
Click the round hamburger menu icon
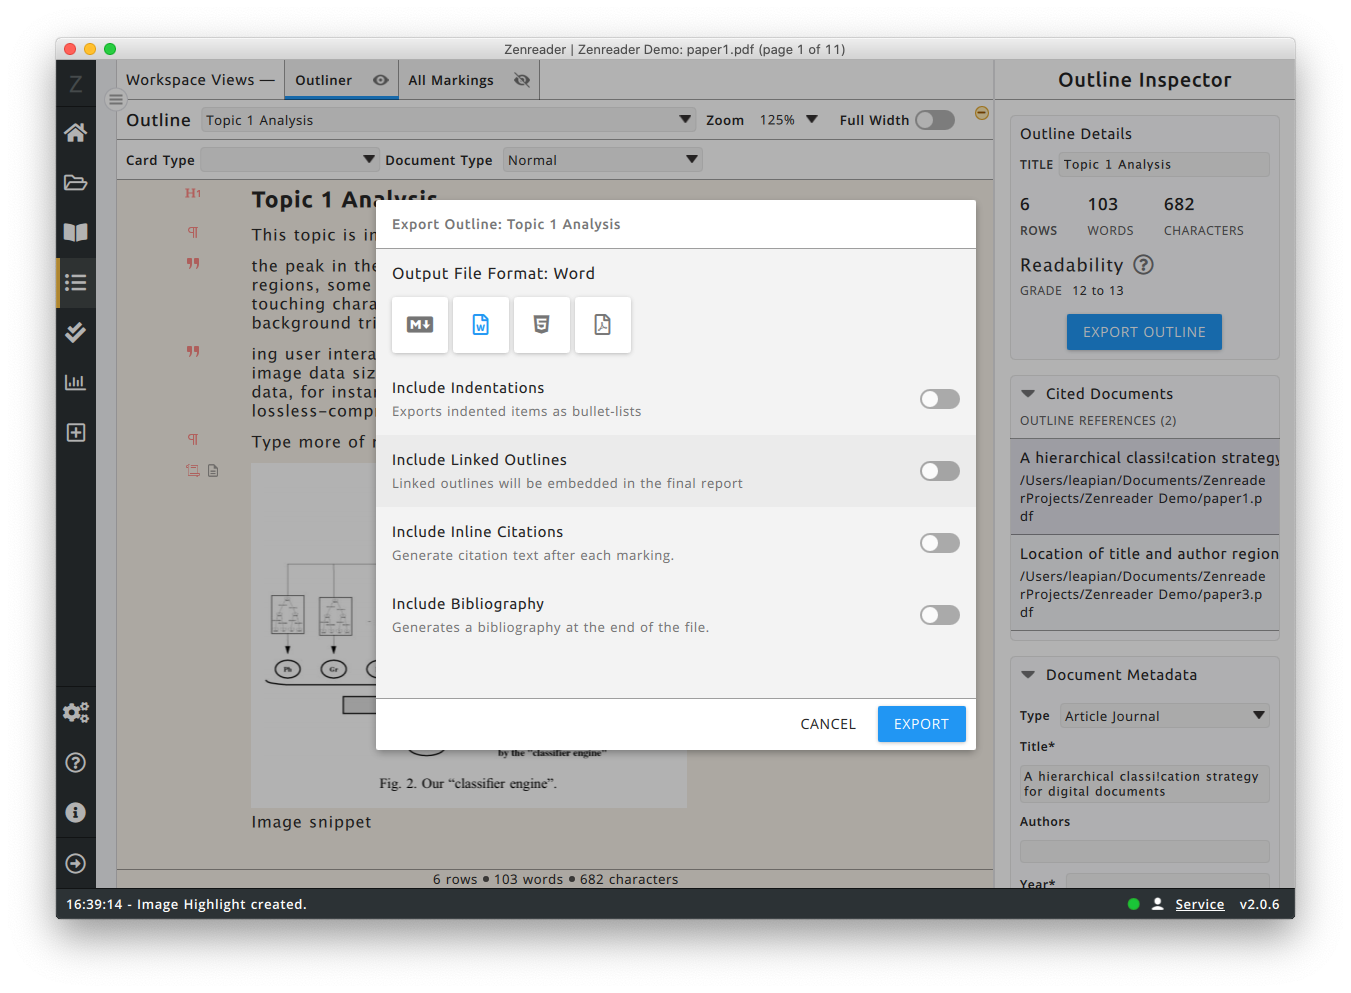tap(116, 99)
